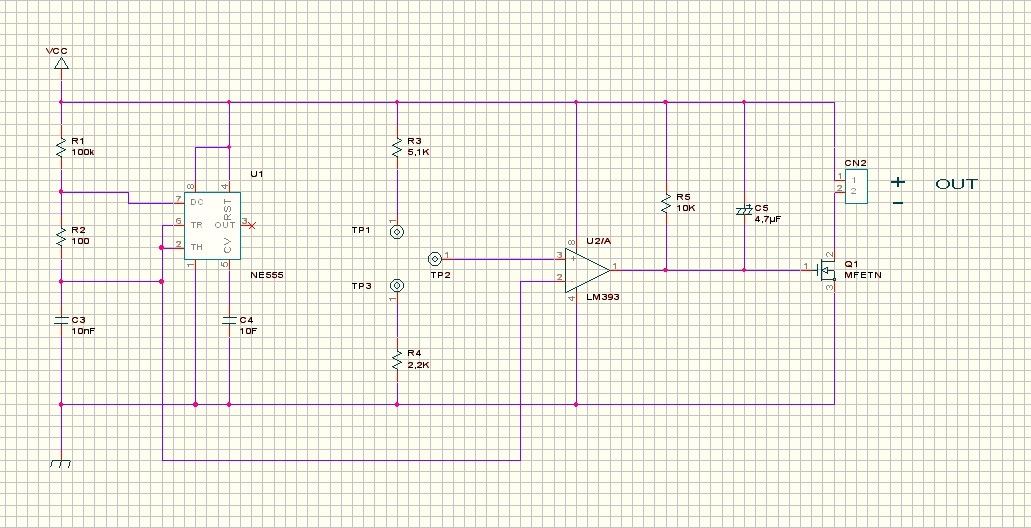
Task: Select resistor R3 symbol
Action: click(x=396, y=147)
